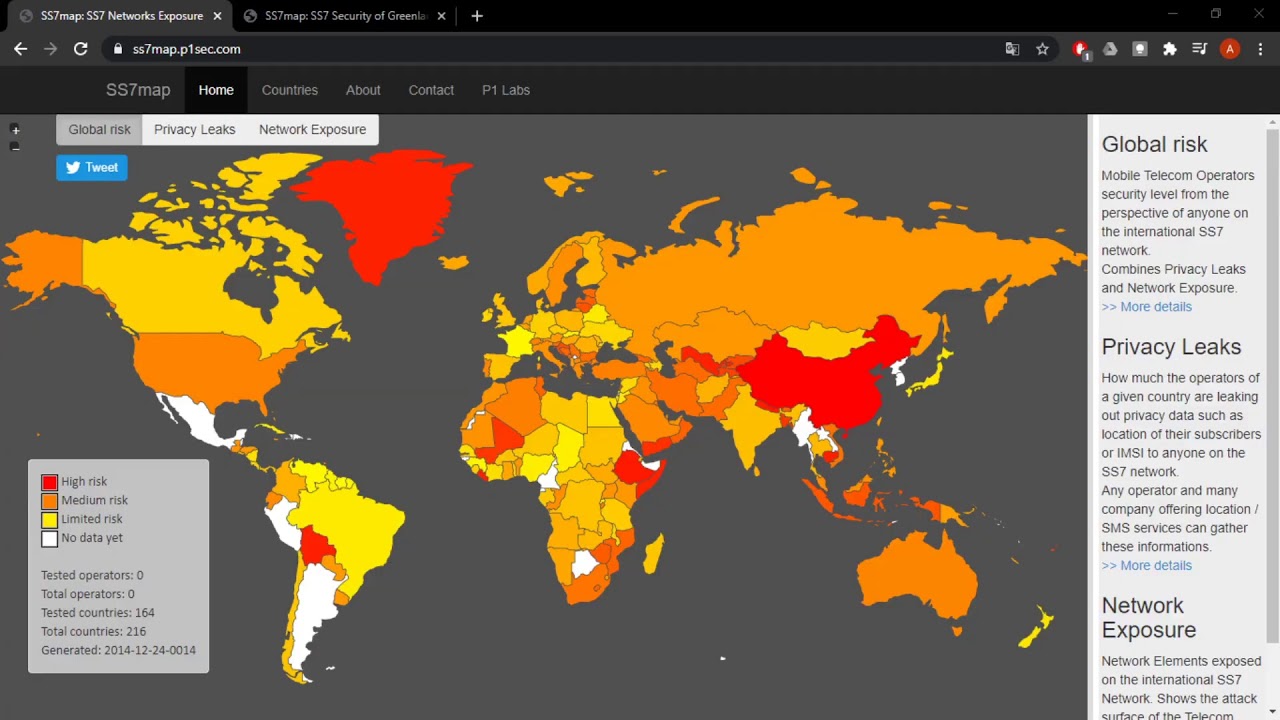Open the Chrome profile avatar 'A'
The width and height of the screenshot is (1280, 720).
tap(1230, 49)
